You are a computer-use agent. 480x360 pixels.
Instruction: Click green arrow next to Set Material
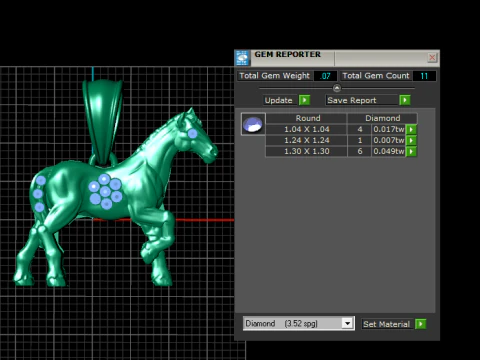point(421,324)
